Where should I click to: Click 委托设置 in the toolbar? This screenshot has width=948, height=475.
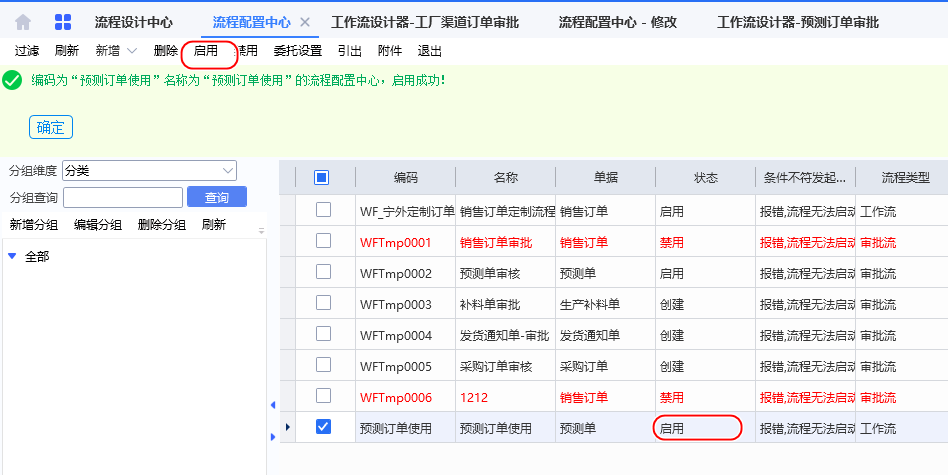(297, 51)
